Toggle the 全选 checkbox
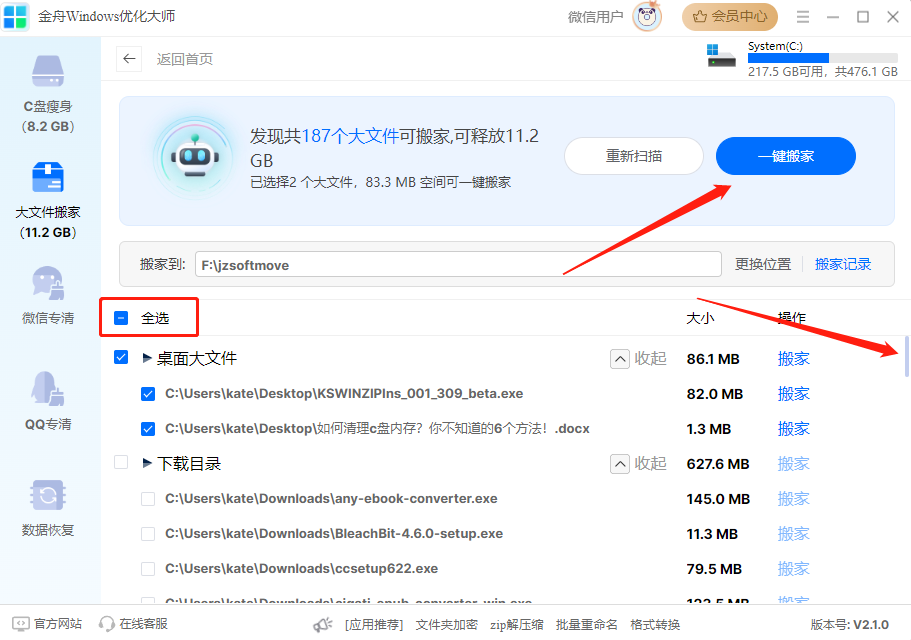911x640 pixels. tap(121, 318)
